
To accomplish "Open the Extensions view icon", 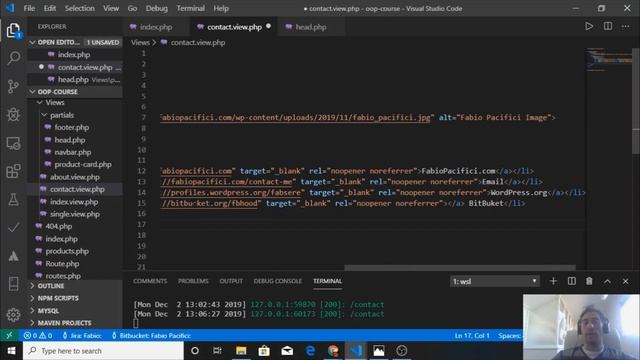I will point(13,171).
